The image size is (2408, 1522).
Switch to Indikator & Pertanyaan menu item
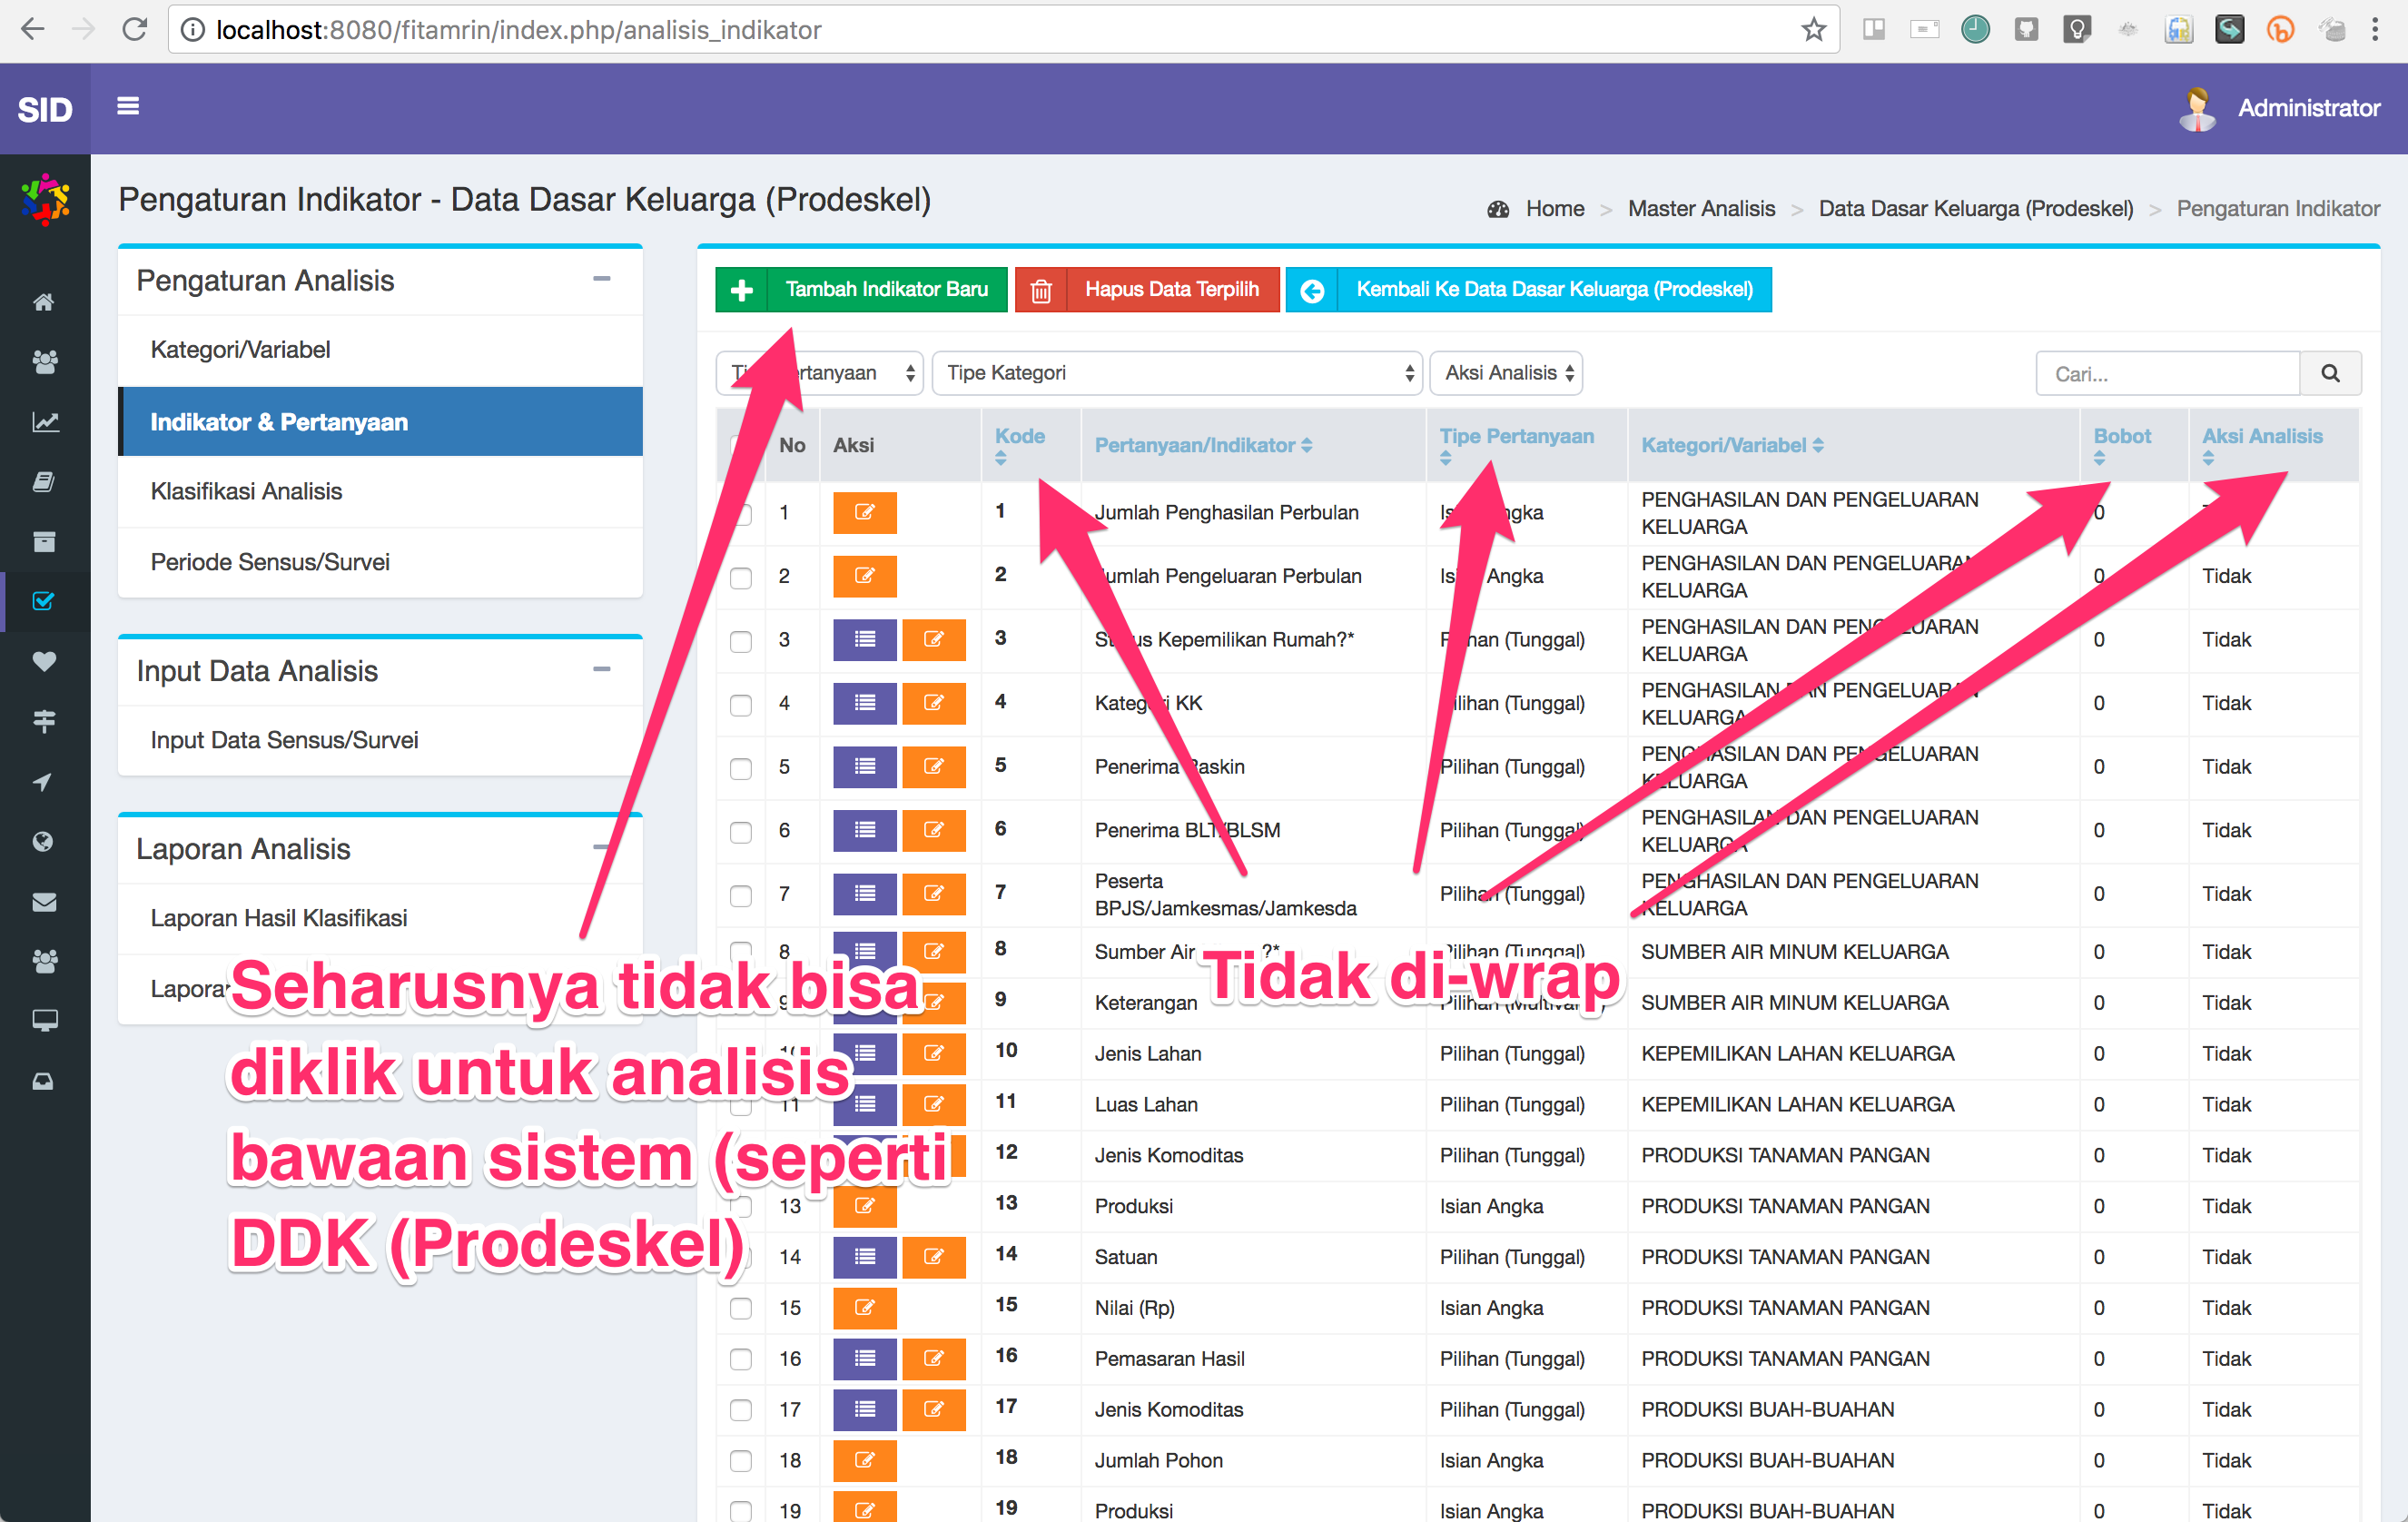pos(279,421)
